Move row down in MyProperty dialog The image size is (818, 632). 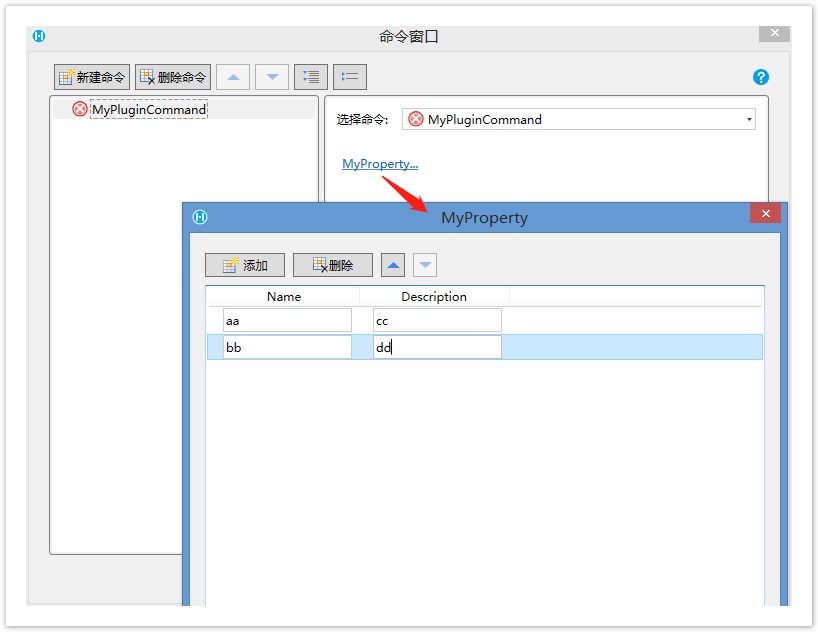pos(426,265)
